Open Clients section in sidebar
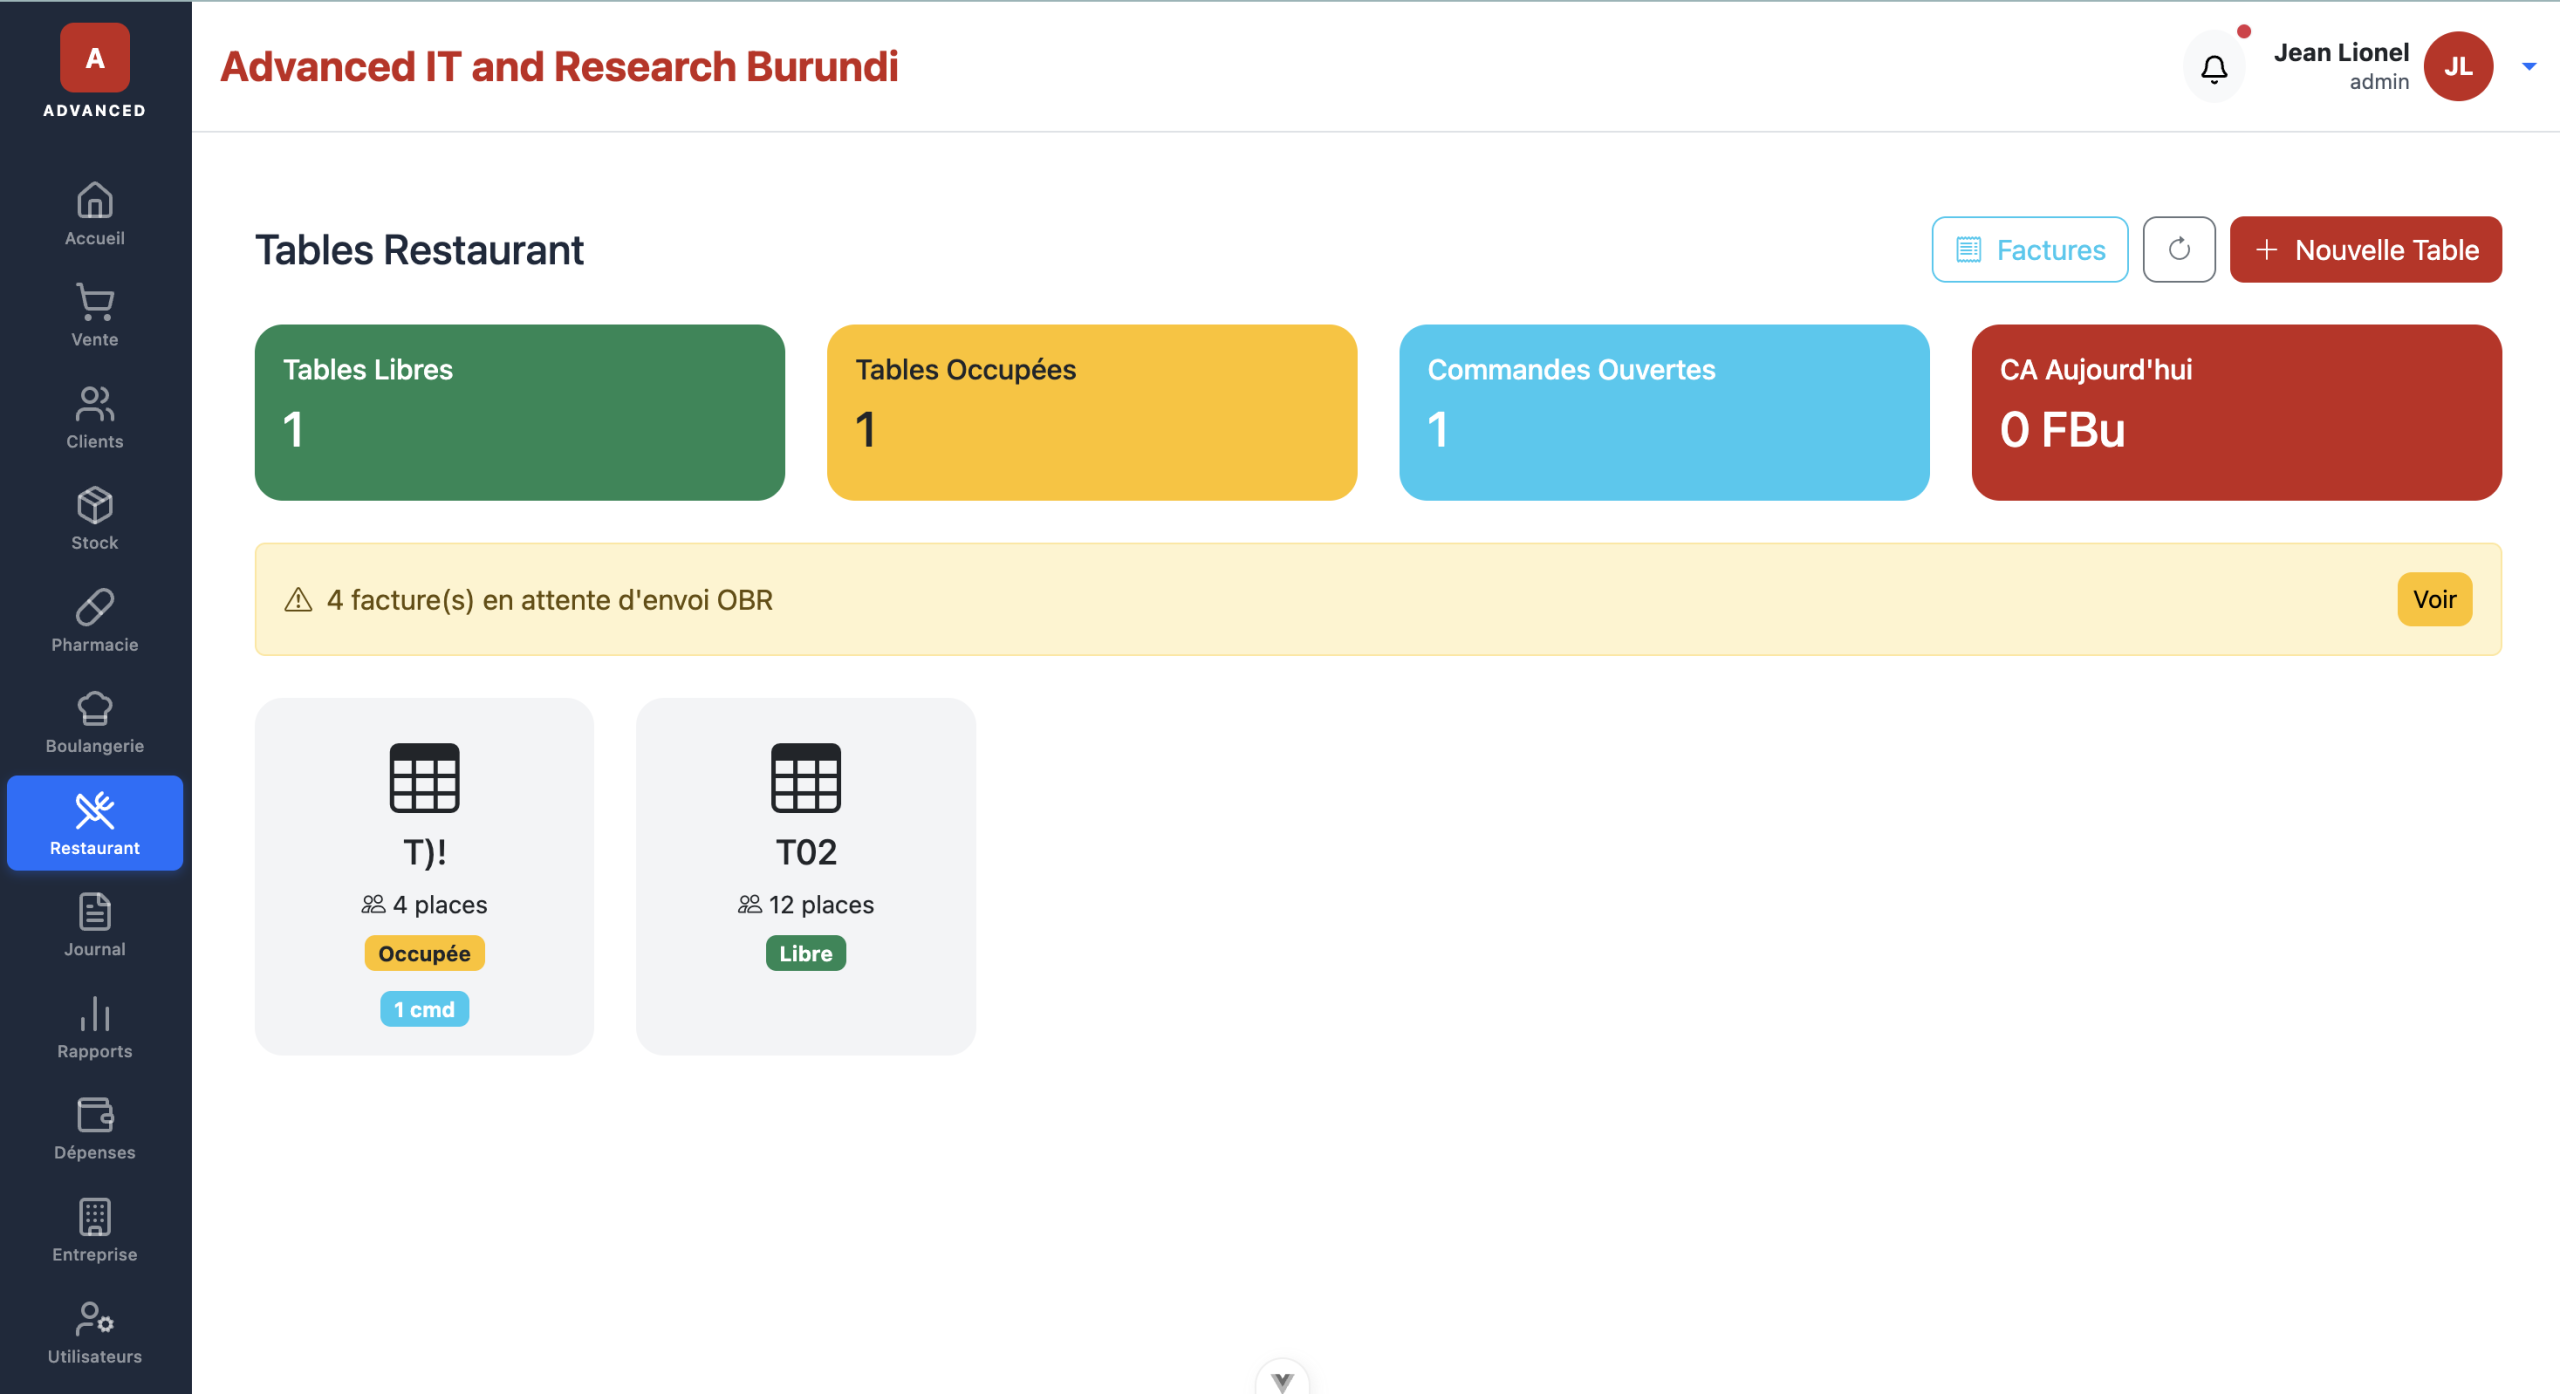Screen dimensions: 2560x1394 [x=95, y=417]
